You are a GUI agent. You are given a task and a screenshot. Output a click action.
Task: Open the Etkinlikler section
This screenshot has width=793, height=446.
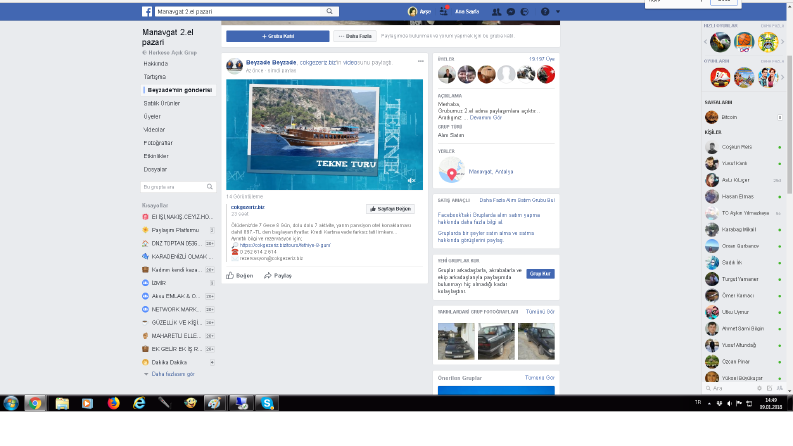pos(156,156)
